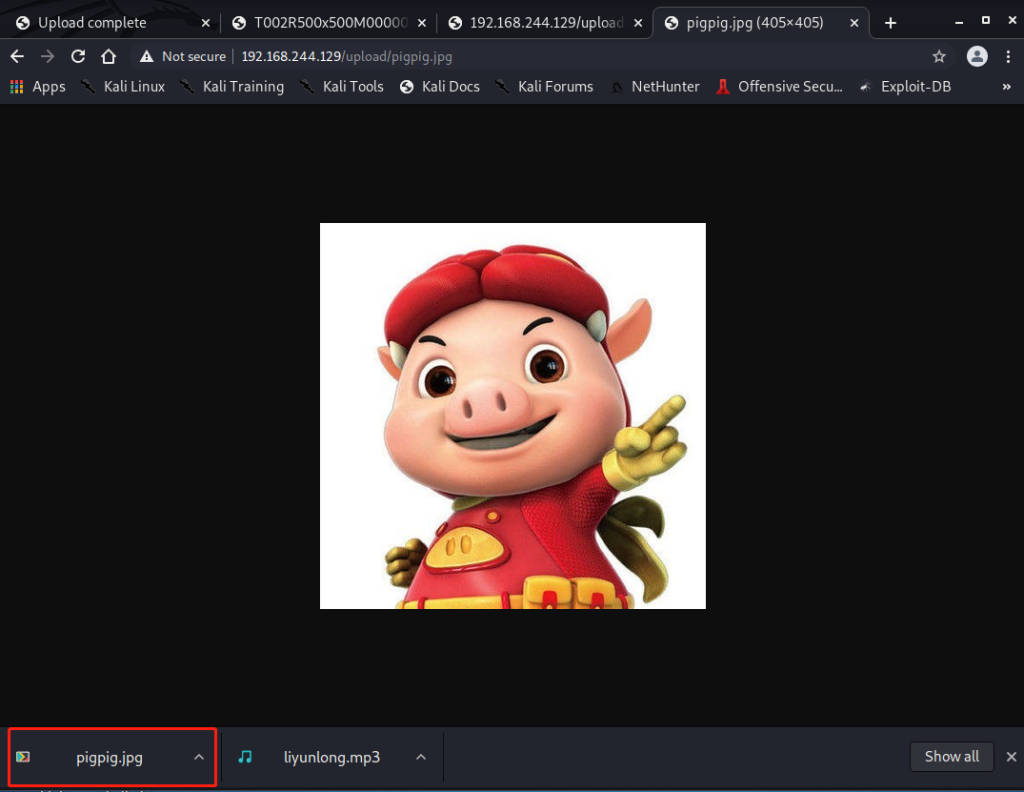Open the user profile avatar
This screenshot has width=1024, height=792.
pyautogui.click(x=977, y=57)
